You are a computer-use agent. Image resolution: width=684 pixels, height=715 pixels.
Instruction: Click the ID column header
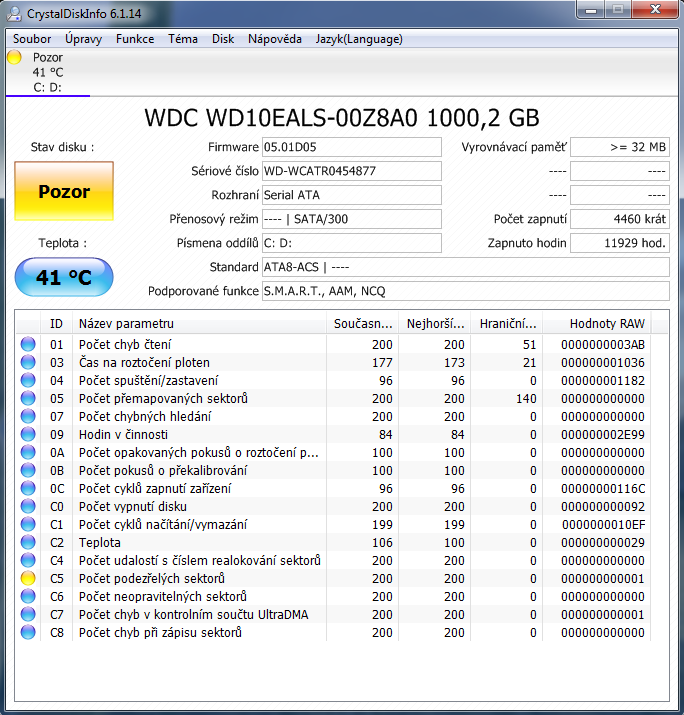tap(57, 324)
